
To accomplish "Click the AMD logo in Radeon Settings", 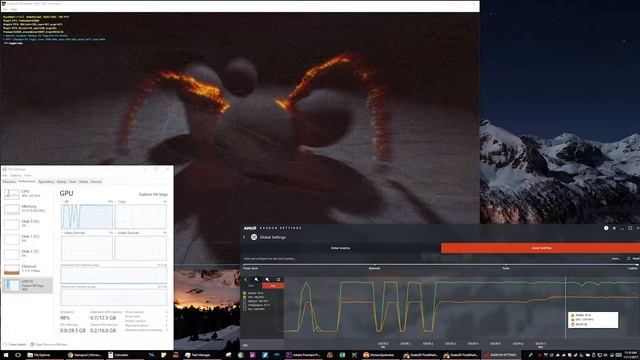I will pos(250,228).
